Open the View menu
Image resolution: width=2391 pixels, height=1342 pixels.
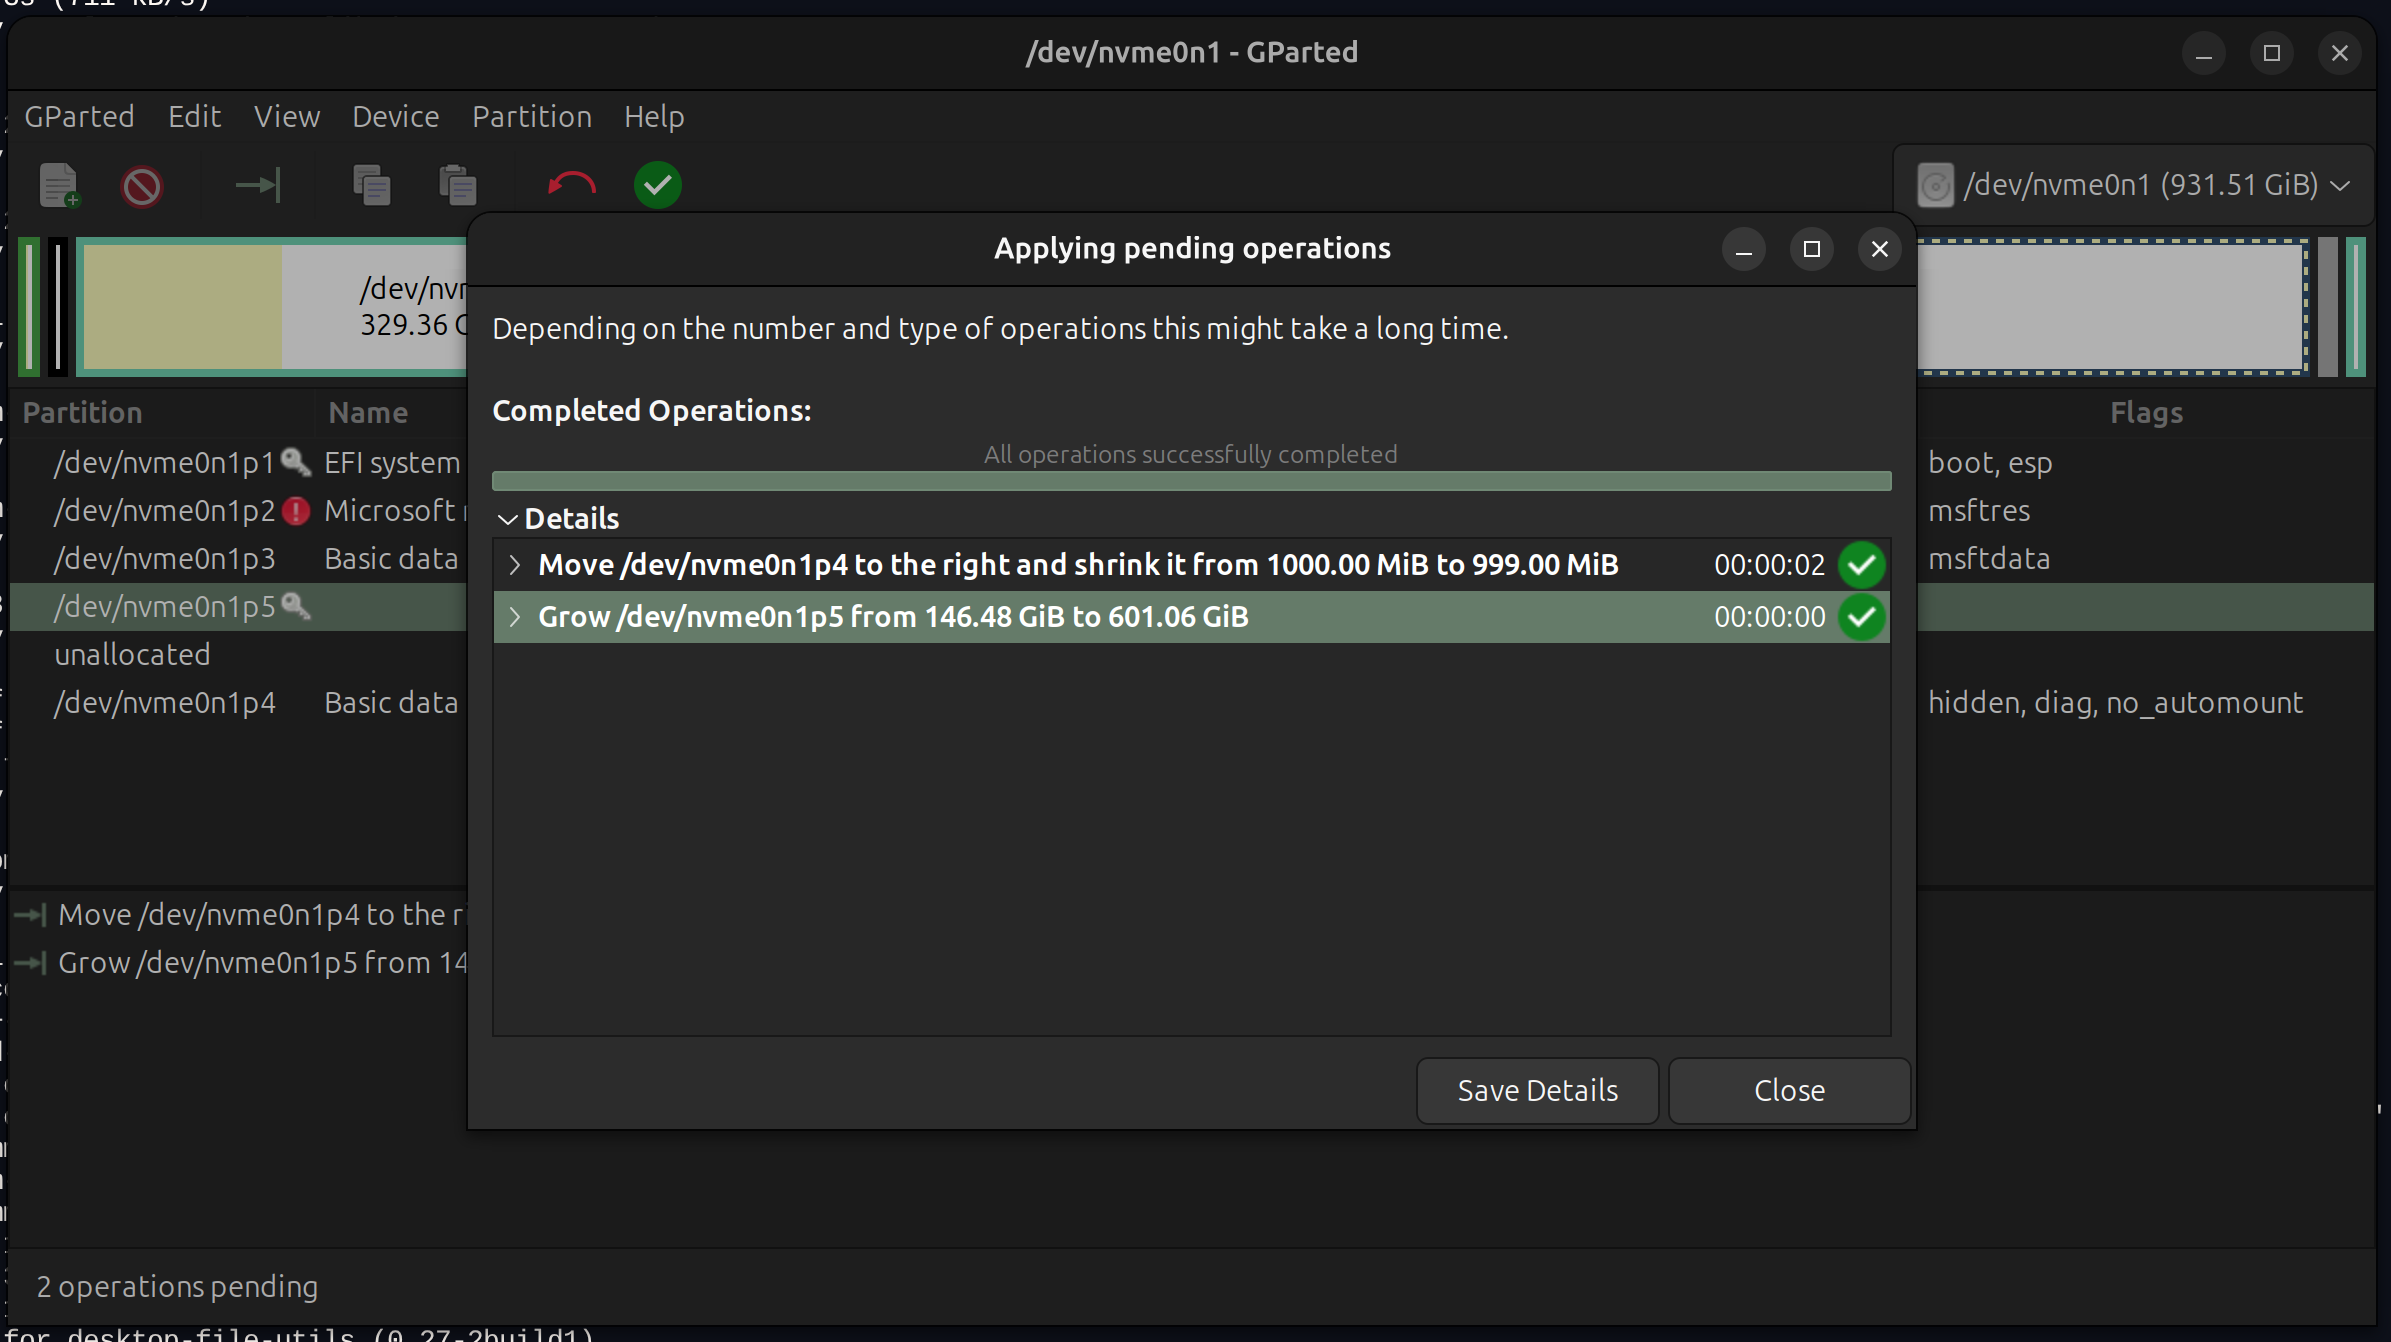coord(287,117)
